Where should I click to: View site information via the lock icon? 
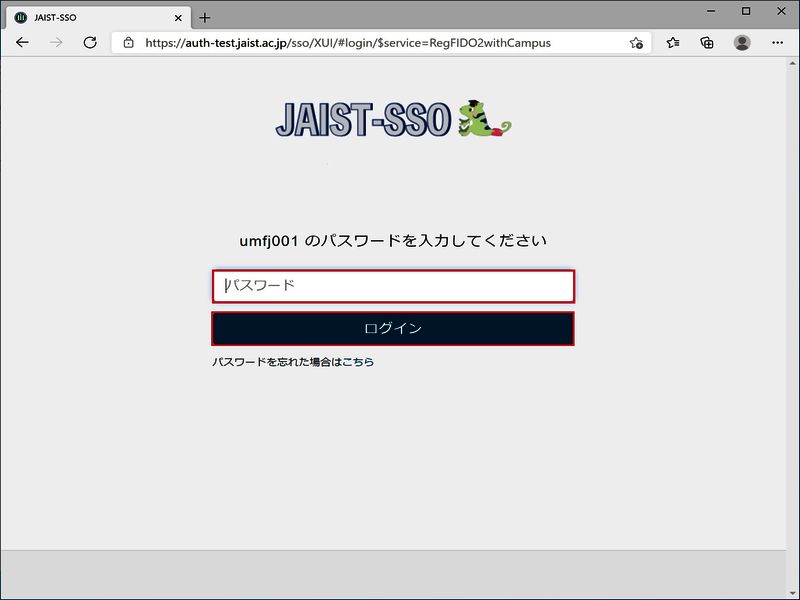128,43
